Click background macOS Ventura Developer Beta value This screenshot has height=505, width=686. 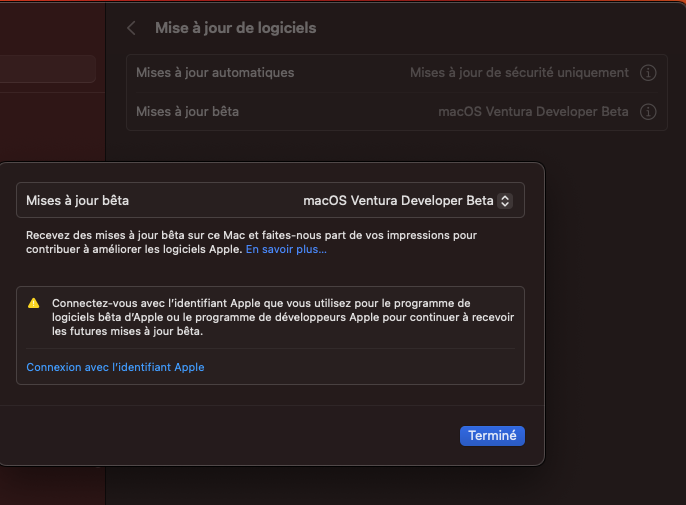click(533, 112)
